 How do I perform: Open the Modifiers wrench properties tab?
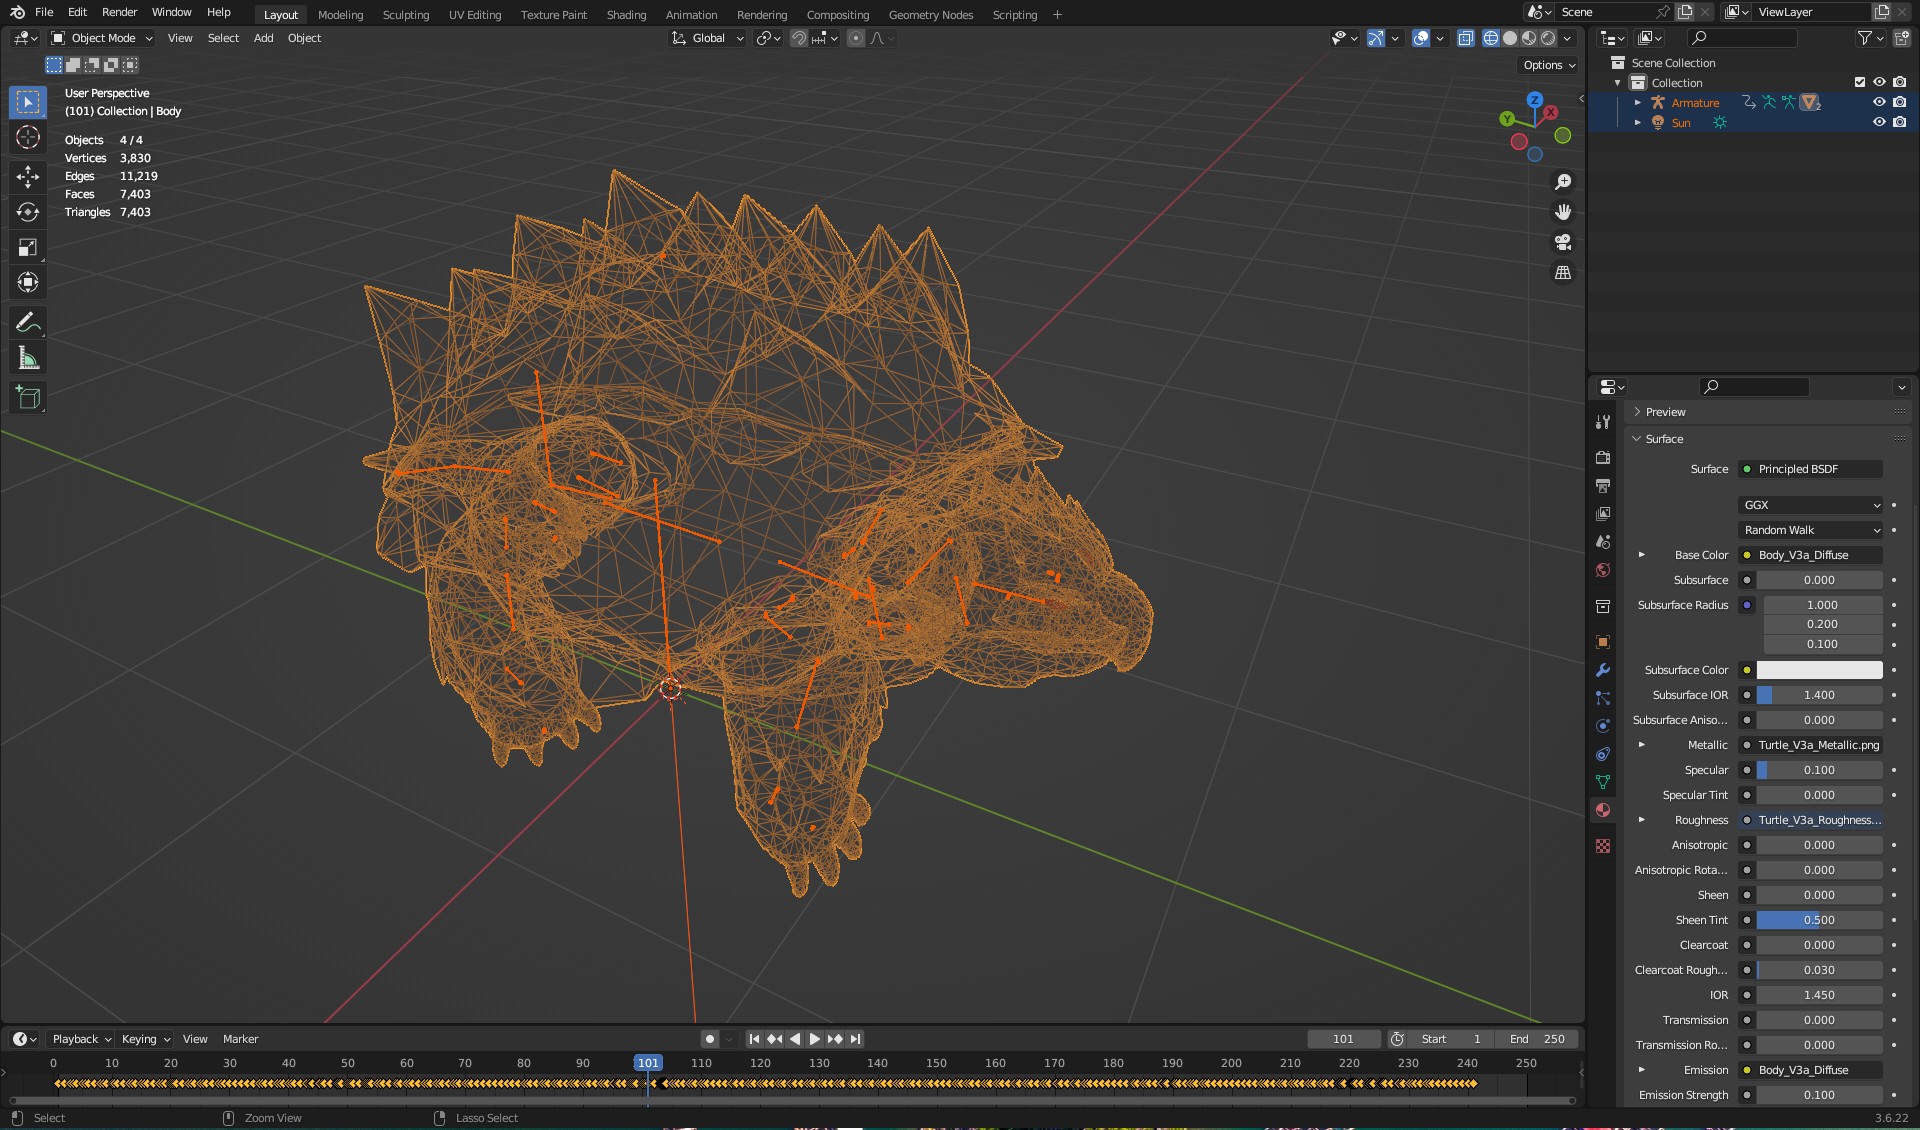click(1603, 670)
